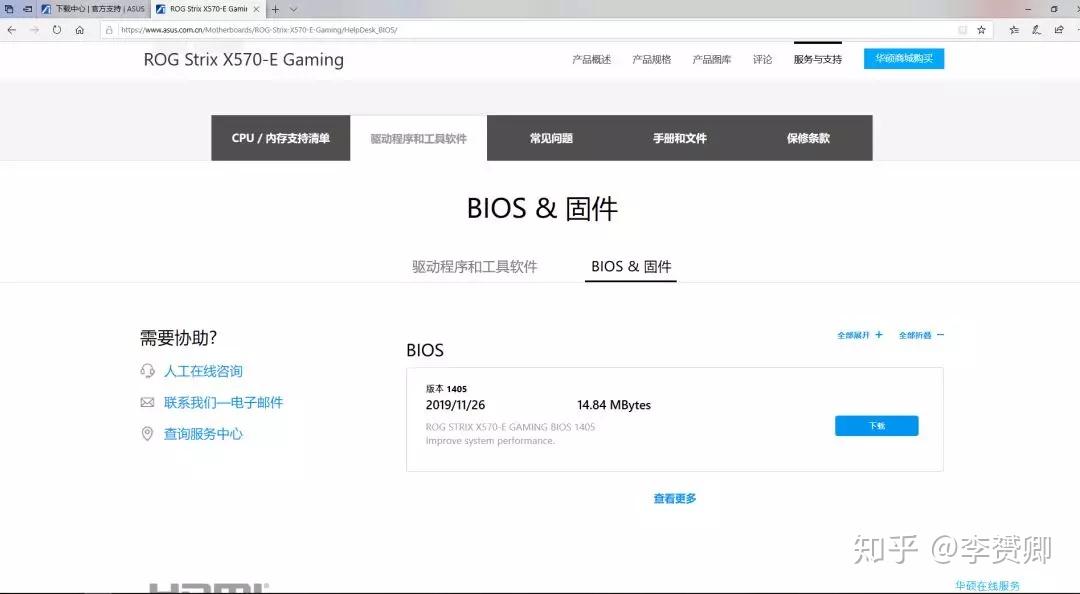The image size is (1080, 594).
Task: Click the 华硕商城购买 button
Action: coord(904,59)
